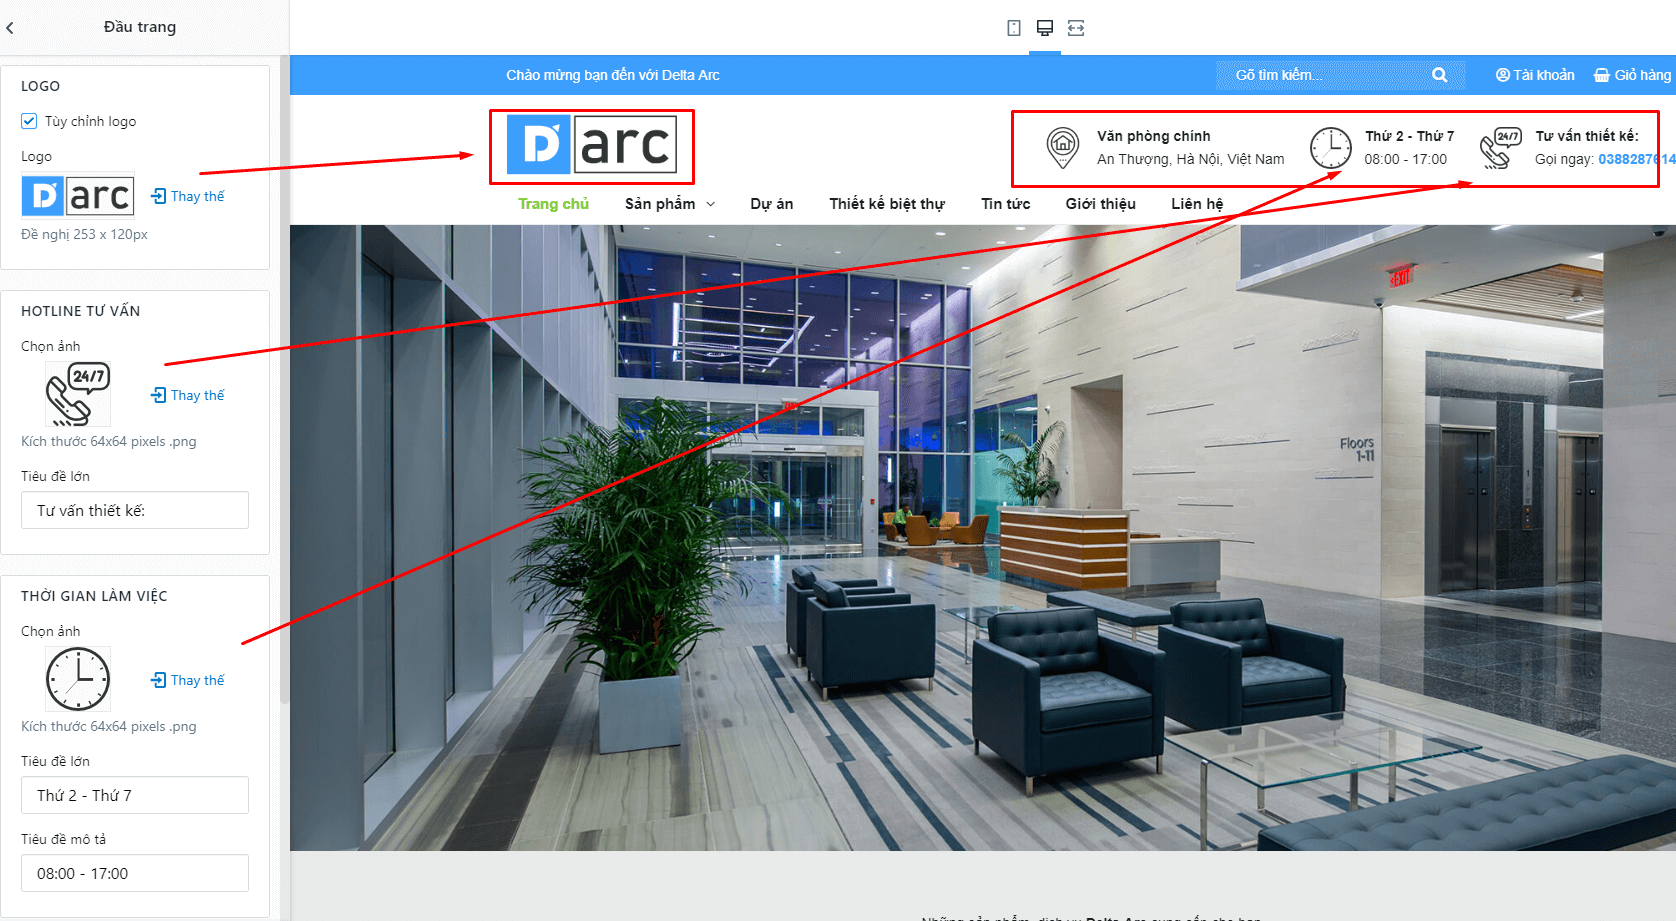Select desktop preview icon

tap(1045, 28)
